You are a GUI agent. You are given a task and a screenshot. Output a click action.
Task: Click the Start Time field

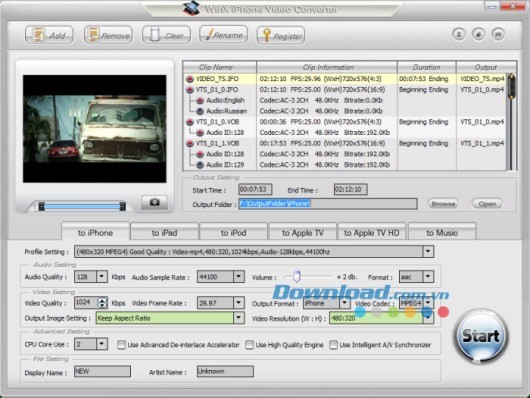(x=255, y=189)
